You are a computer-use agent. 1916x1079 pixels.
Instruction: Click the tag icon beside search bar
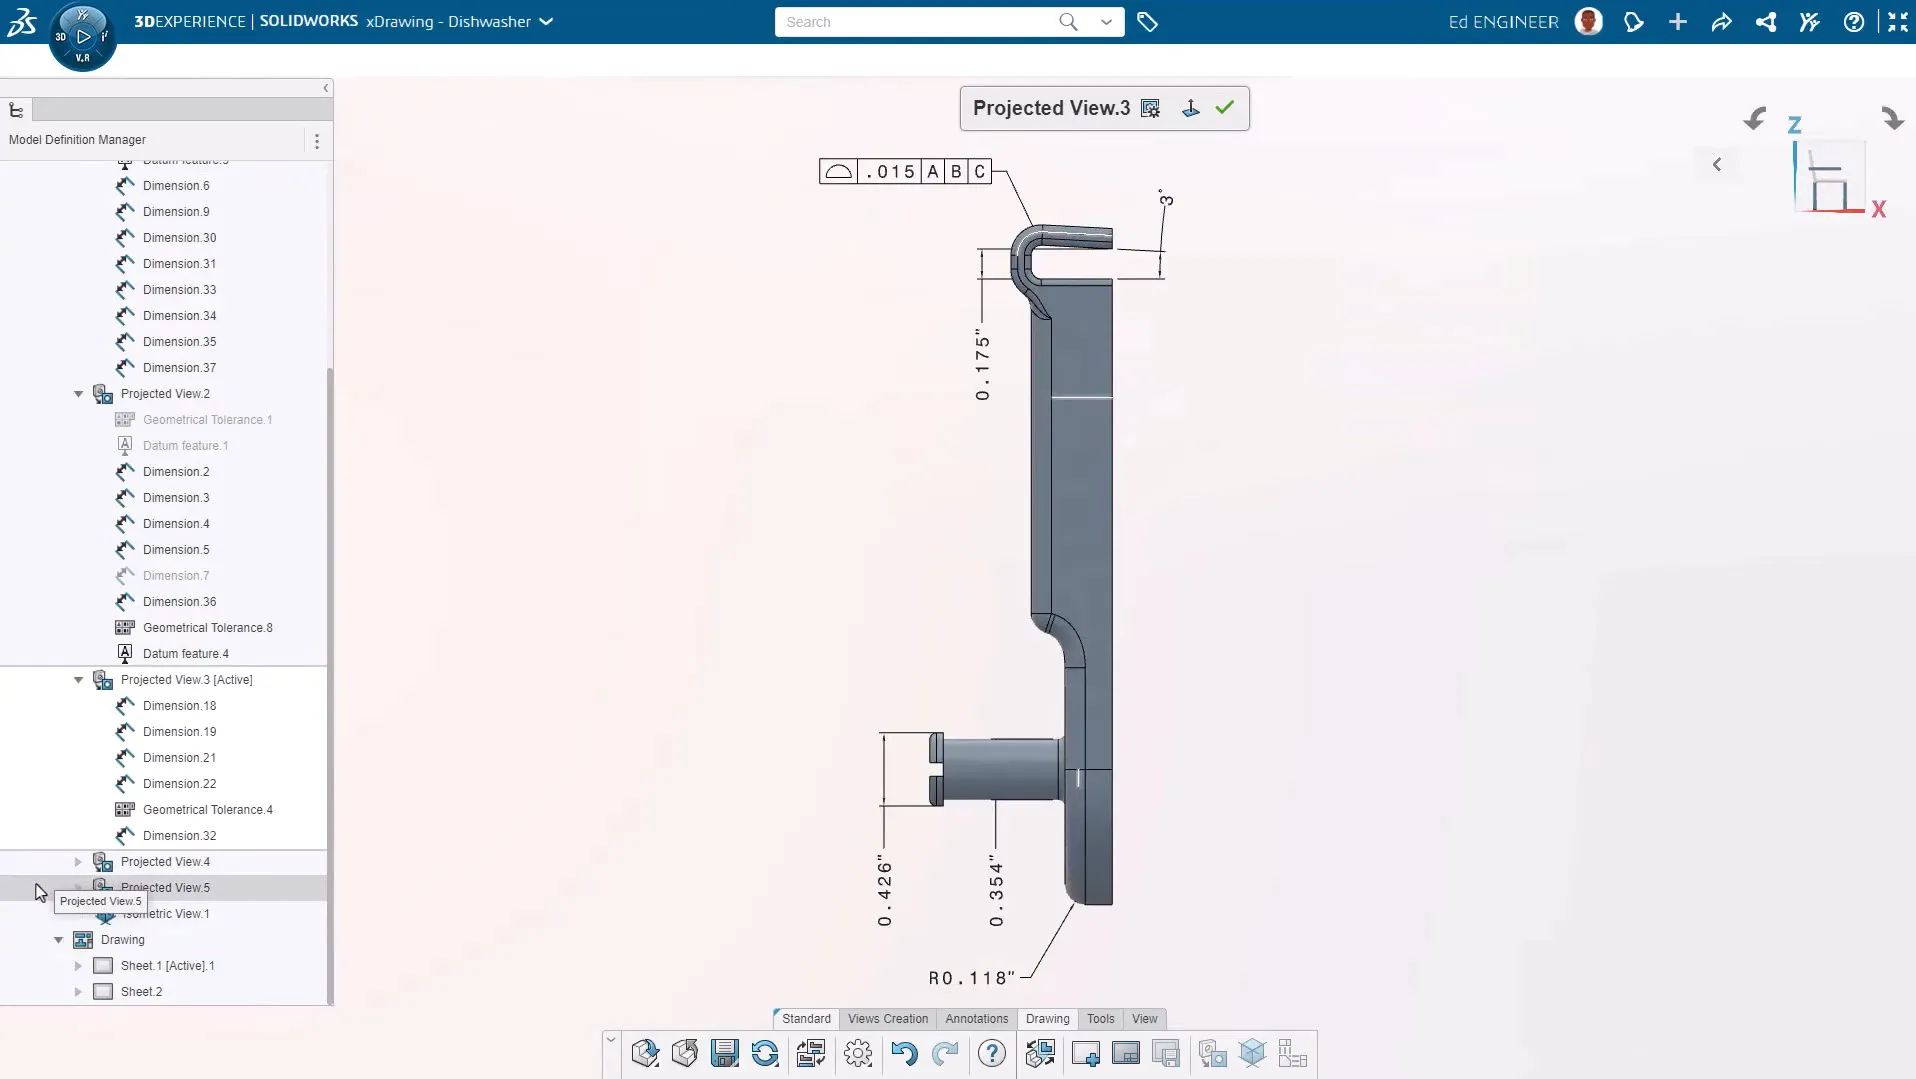tap(1147, 22)
